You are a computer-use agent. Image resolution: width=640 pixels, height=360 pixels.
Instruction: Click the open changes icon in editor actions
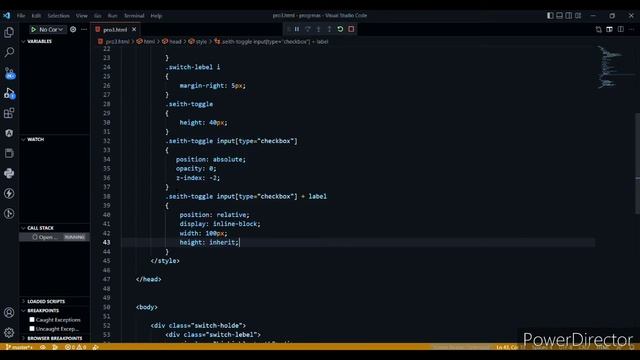[599, 29]
